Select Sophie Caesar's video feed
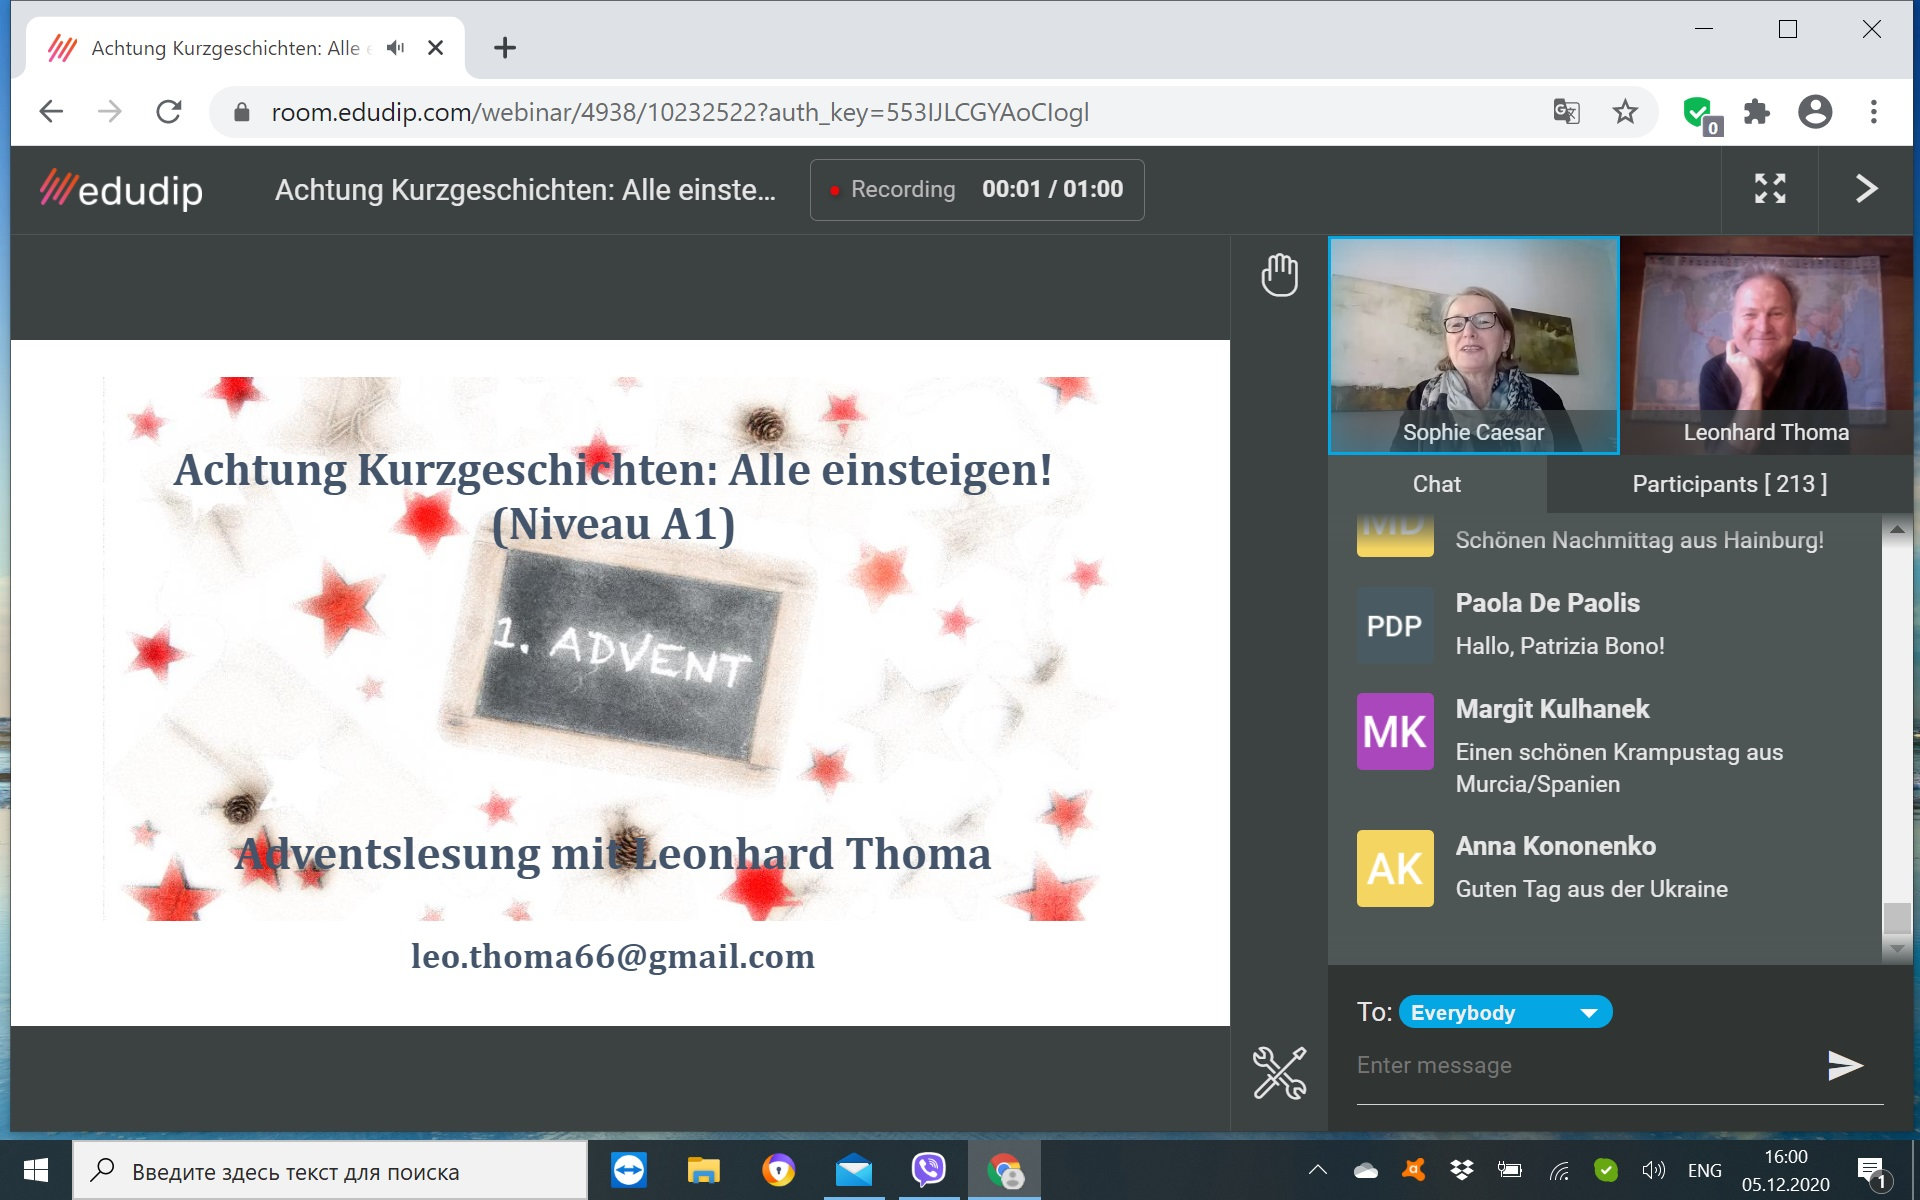 pos(1473,345)
